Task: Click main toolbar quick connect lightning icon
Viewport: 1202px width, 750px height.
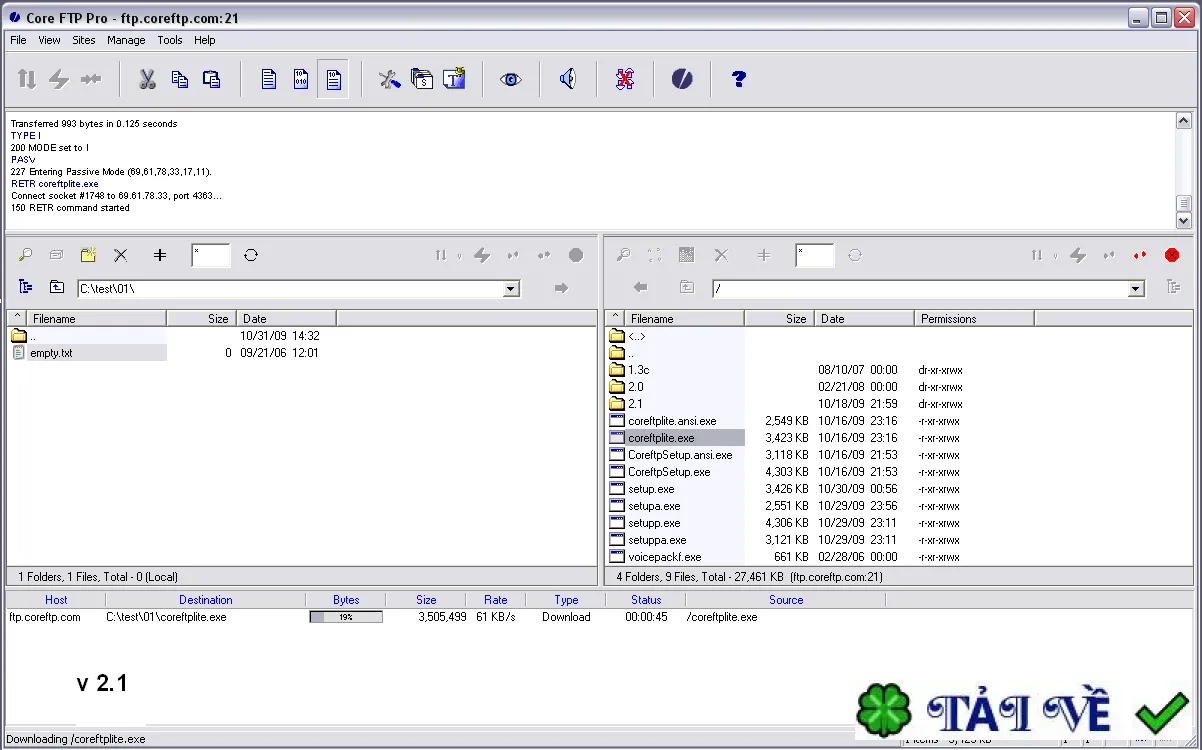Action: click(x=59, y=80)
